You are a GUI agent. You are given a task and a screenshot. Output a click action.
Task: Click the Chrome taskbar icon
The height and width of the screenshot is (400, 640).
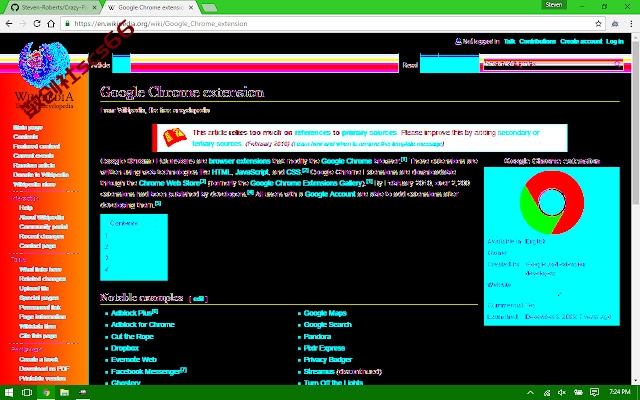[x=46, y=392]
